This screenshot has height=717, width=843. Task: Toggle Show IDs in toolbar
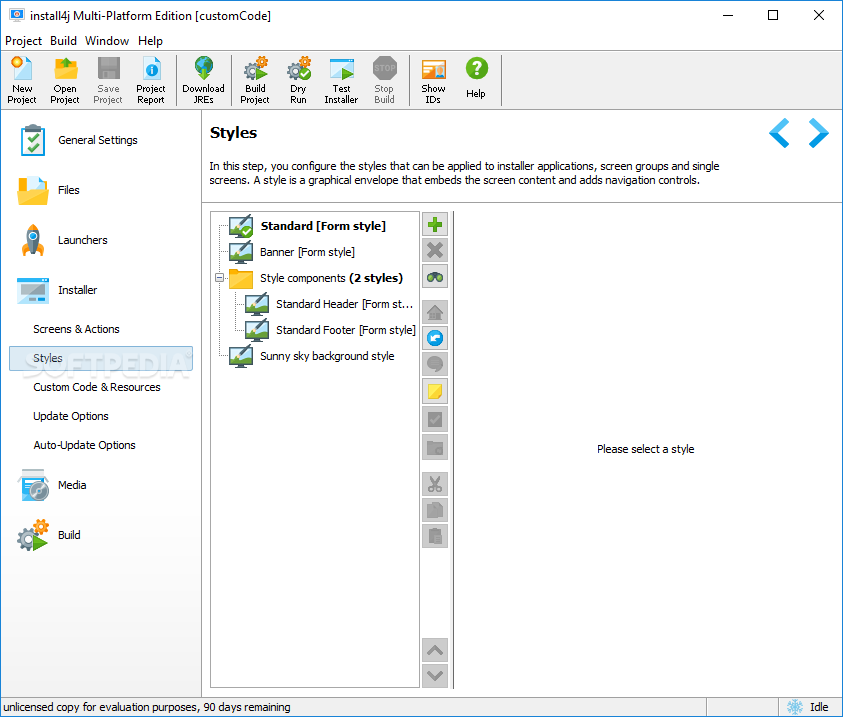point(433,80)
